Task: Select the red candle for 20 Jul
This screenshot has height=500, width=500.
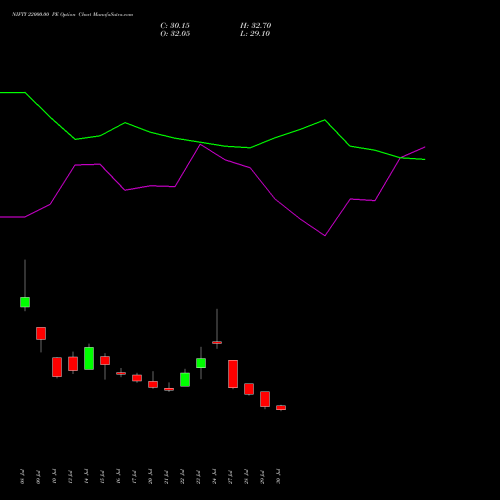Action: click(x=153, y=384)
